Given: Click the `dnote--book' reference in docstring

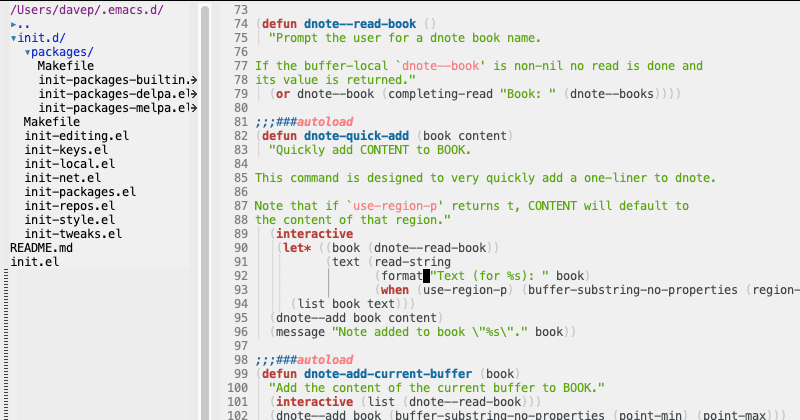Looking at the screenshot, I should tap(441, 66).
